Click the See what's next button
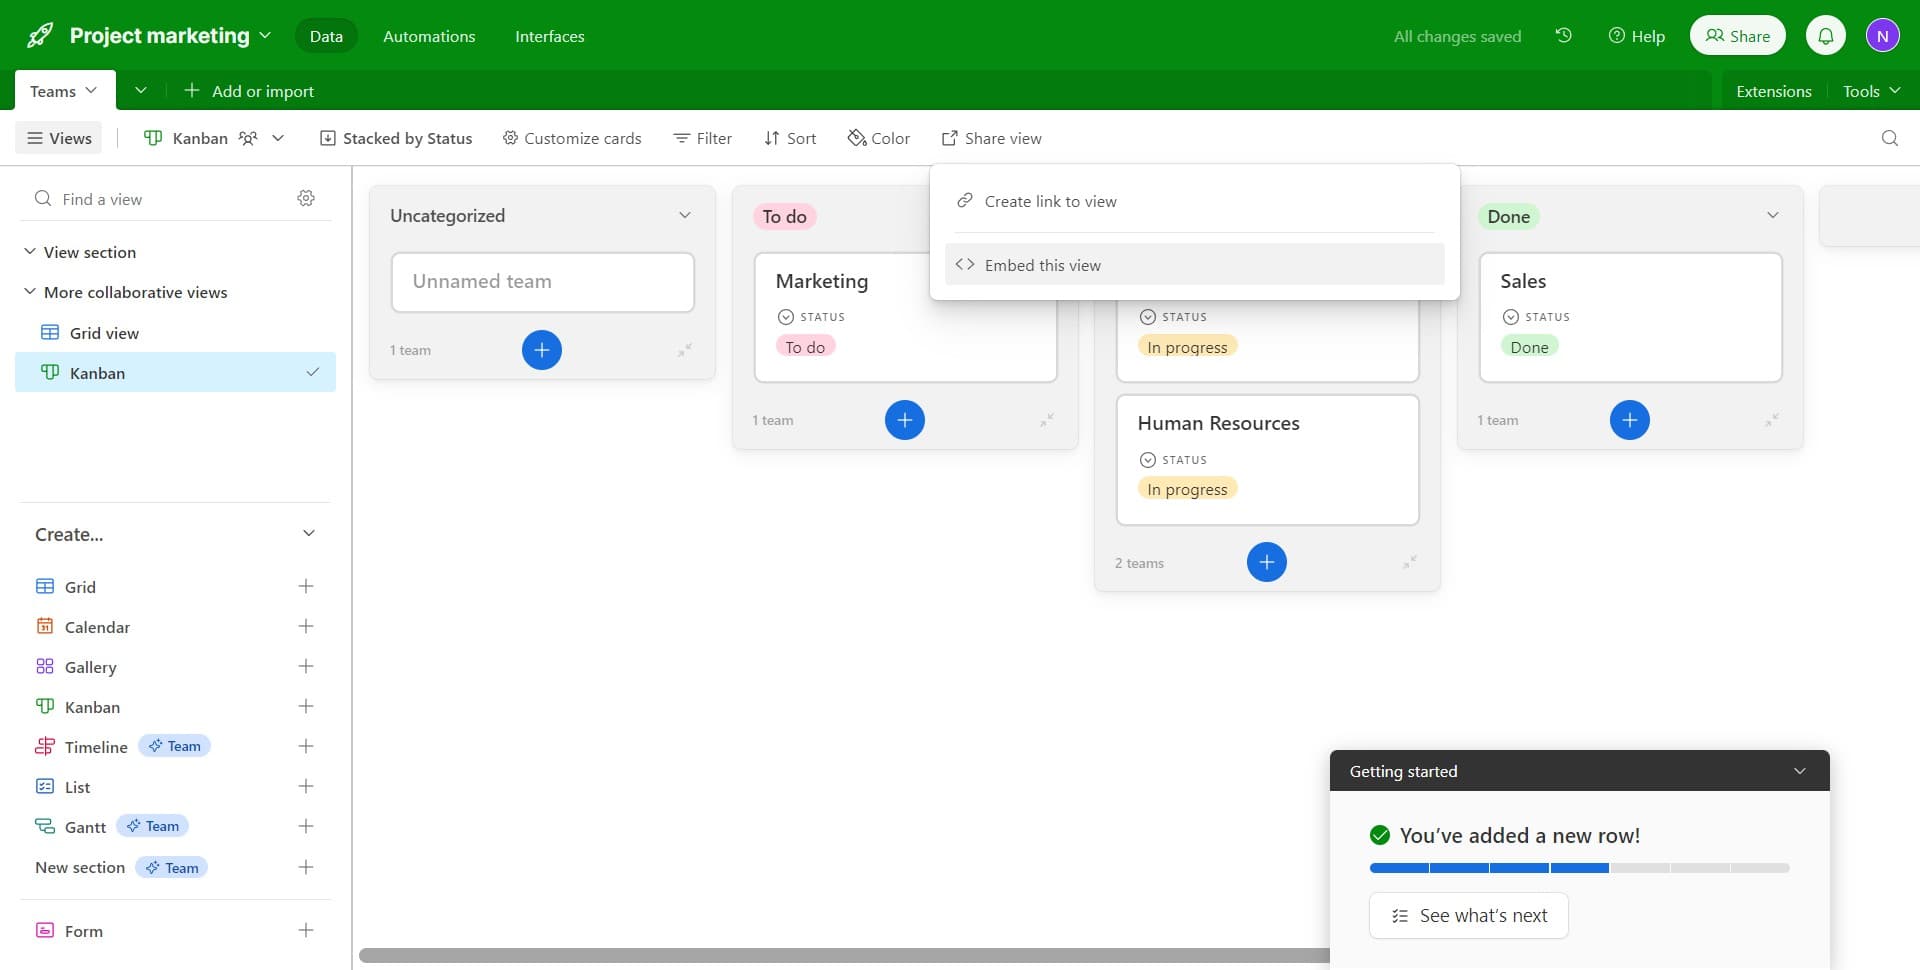1920x970 pixels. (1468, 915)
